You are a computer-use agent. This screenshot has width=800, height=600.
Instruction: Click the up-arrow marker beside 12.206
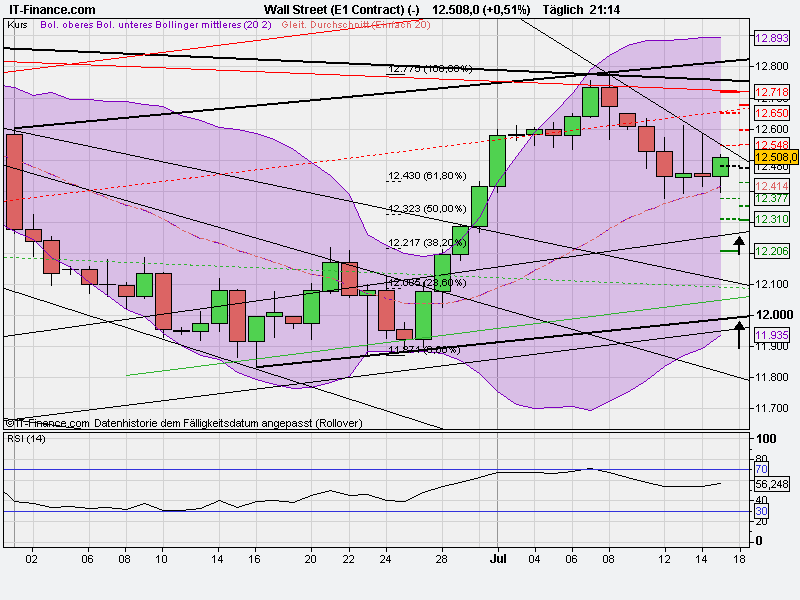738,244
